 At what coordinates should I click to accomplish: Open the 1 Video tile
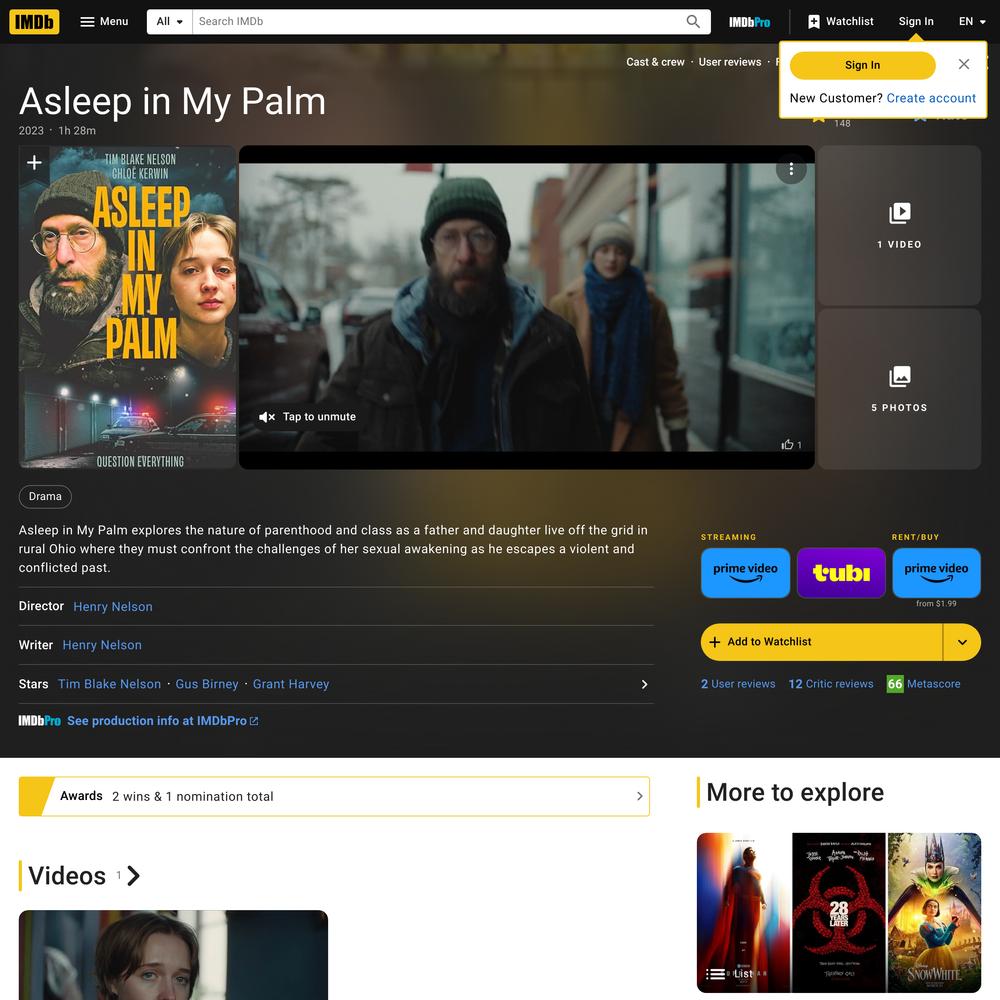(x=899, y=225)
